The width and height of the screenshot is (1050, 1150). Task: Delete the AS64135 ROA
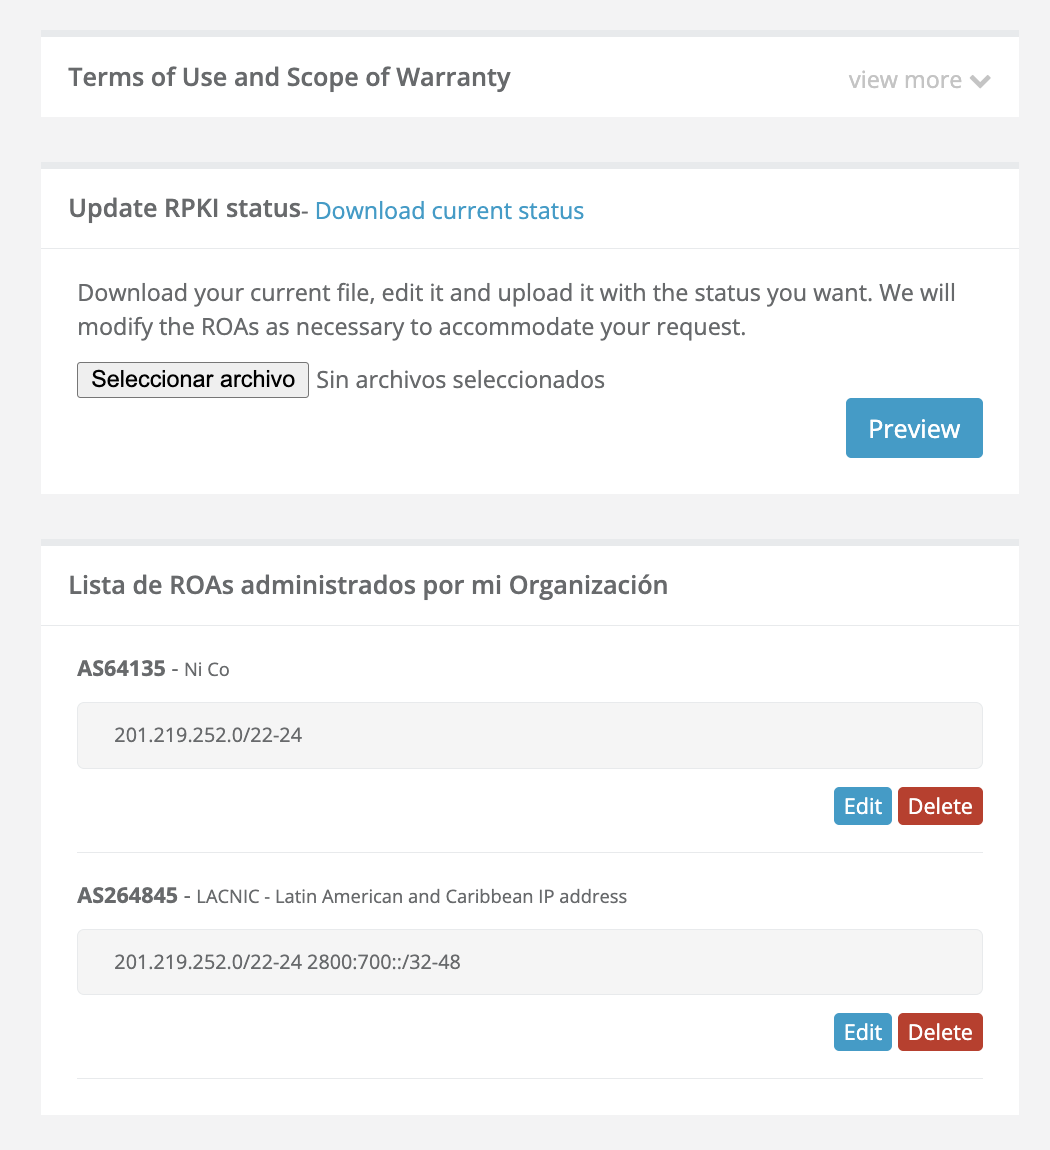coord(940,806)
